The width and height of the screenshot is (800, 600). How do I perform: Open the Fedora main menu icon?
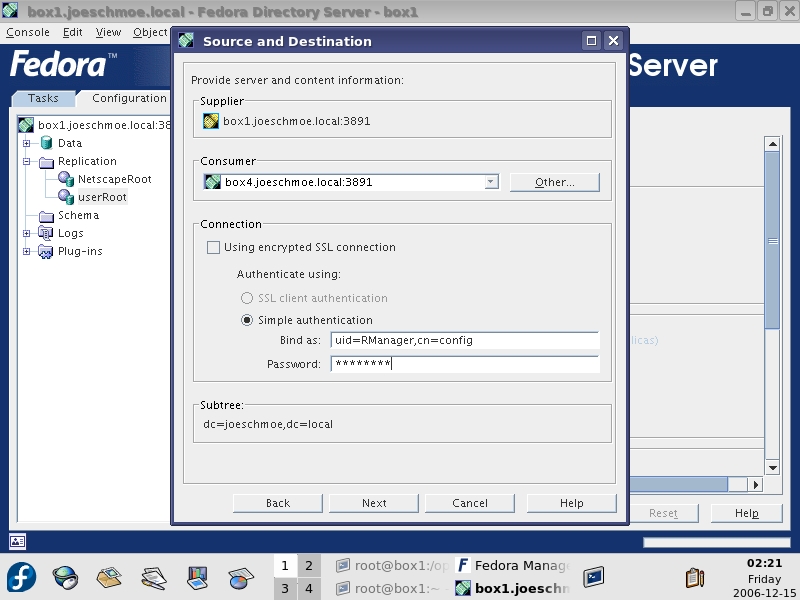(22, 578)
